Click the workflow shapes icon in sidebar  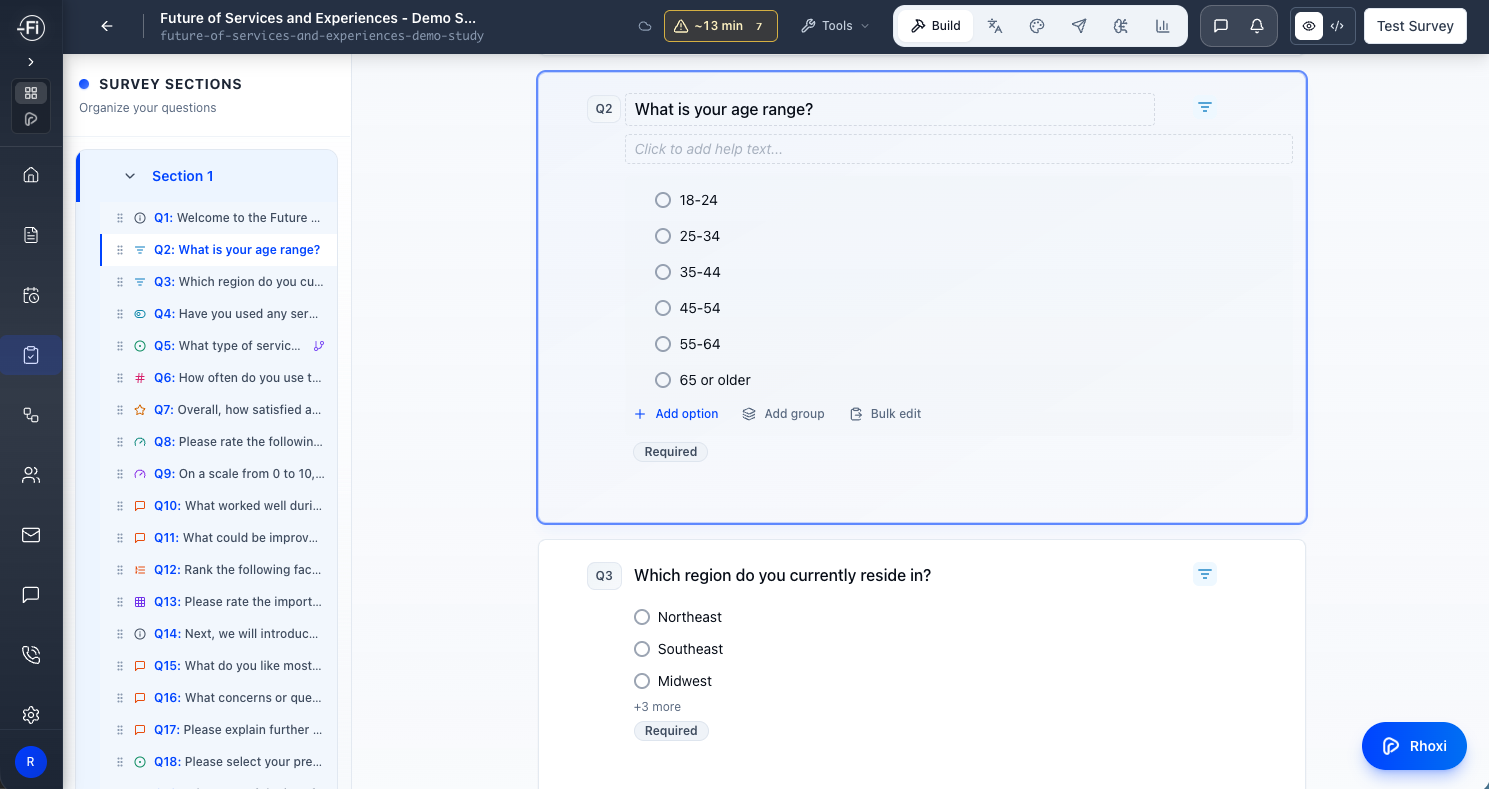click(x=31, y=415)
